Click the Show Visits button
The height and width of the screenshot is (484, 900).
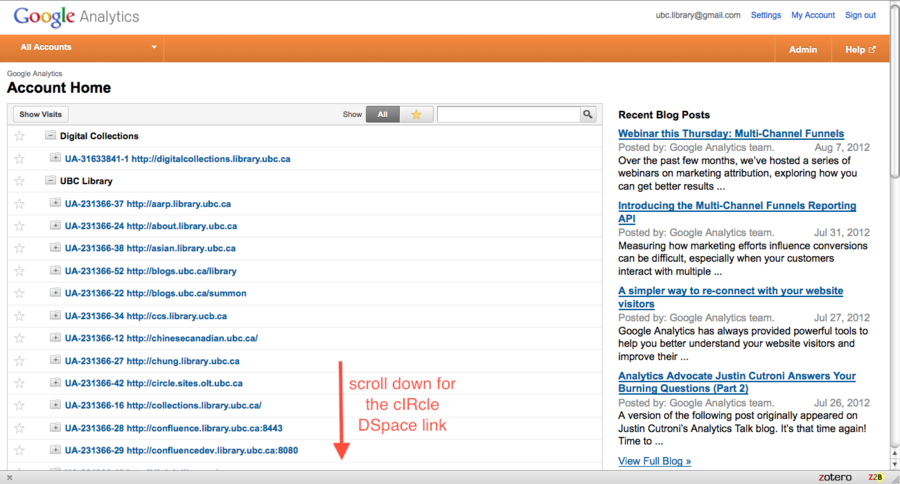click(40, 115)
